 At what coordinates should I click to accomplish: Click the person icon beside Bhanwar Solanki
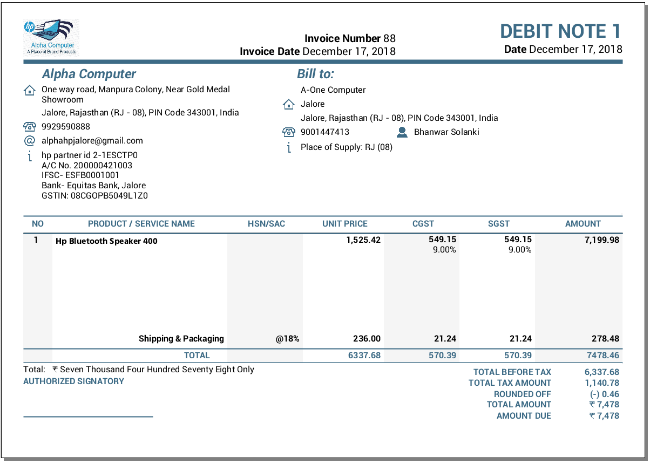click(x=402, y=132)
